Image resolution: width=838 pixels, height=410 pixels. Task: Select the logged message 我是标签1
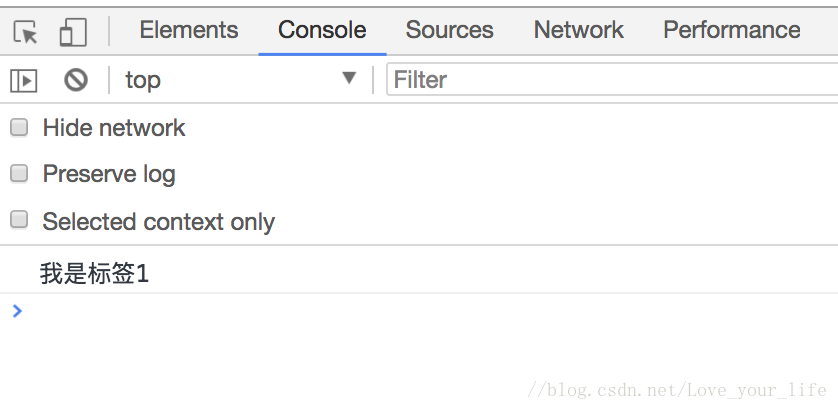point(95,274)
